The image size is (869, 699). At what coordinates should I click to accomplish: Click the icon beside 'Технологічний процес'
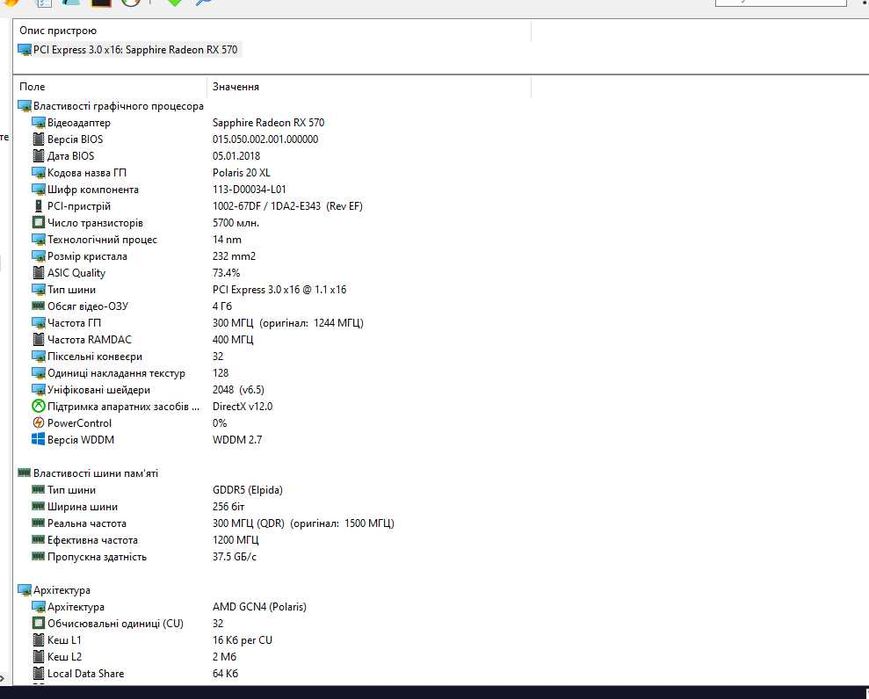(38, 239)
